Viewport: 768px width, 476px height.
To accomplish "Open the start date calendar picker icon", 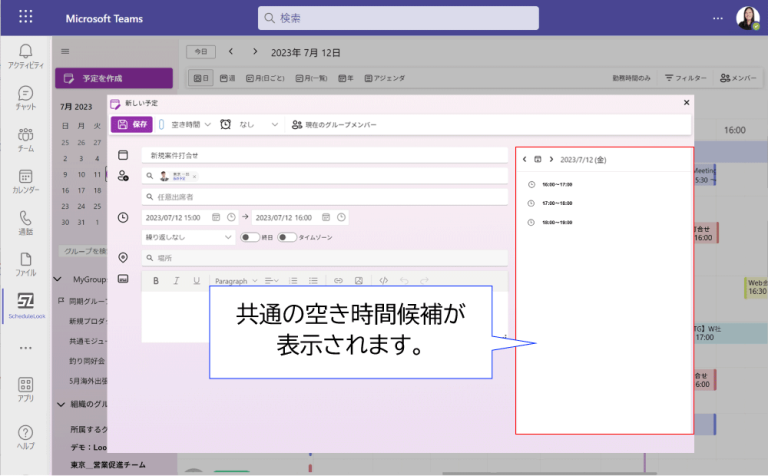I will [215, 217].
